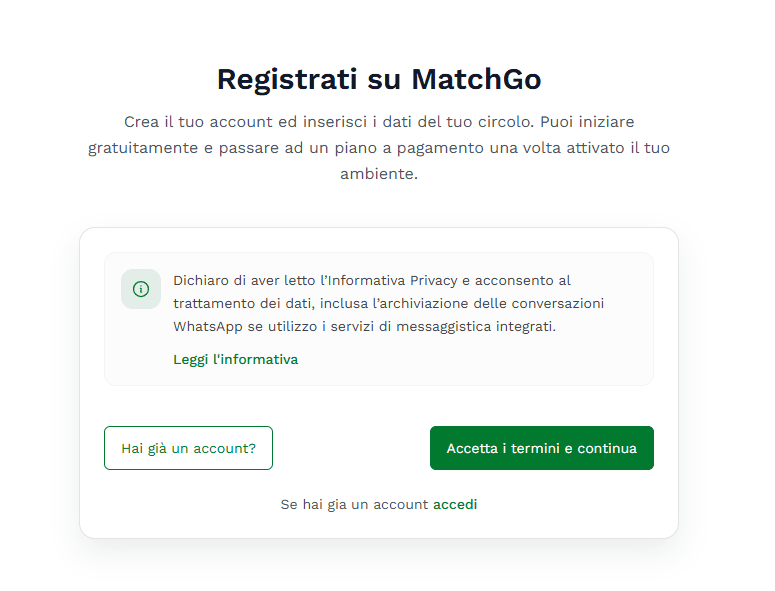Click the 'Dichiaro di aver letto' privacy text

coord(372,303)
